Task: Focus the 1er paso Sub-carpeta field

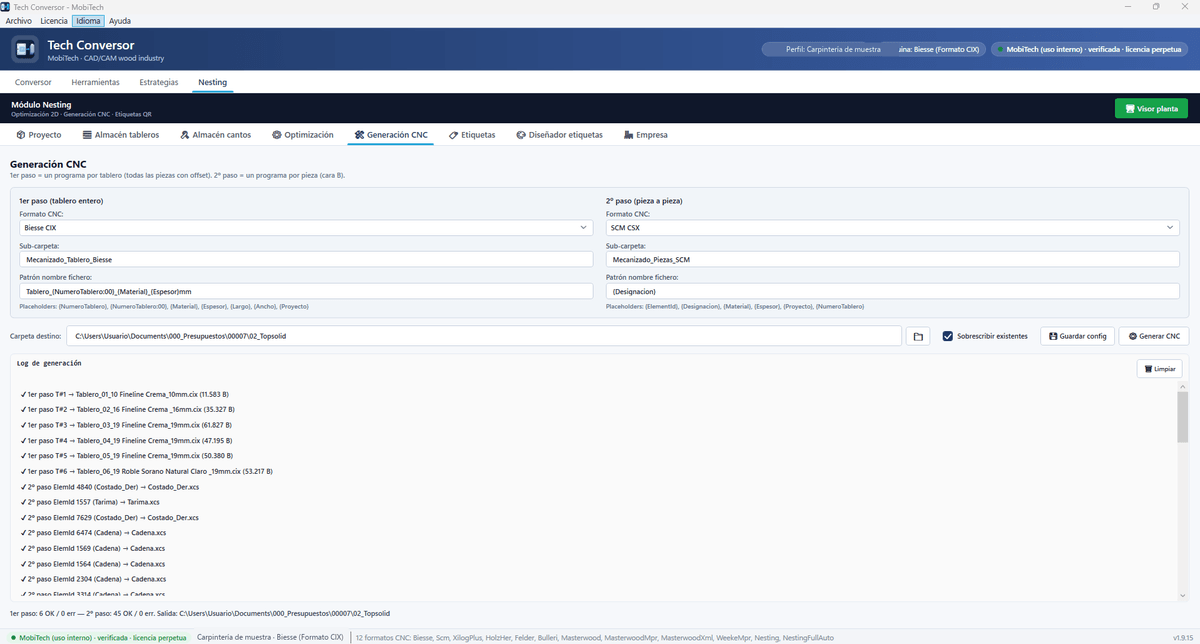Action: pyautogui.click(x=306, y=260)
